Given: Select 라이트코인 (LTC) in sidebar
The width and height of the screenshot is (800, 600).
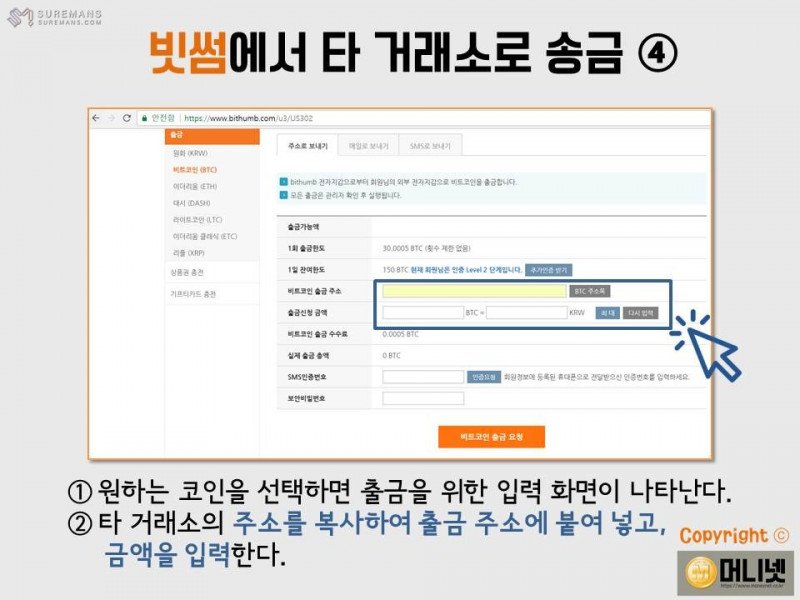Looking at the screenshot, I should 197,220.
